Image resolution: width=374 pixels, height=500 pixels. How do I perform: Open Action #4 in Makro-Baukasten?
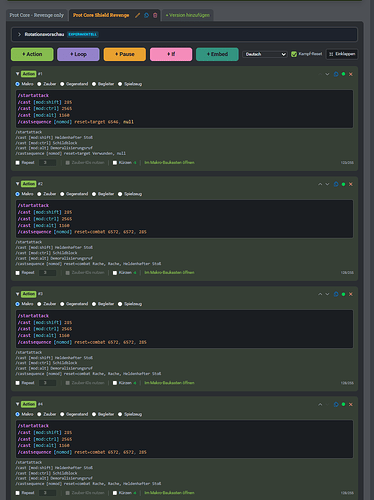click(x=169, y=493)
